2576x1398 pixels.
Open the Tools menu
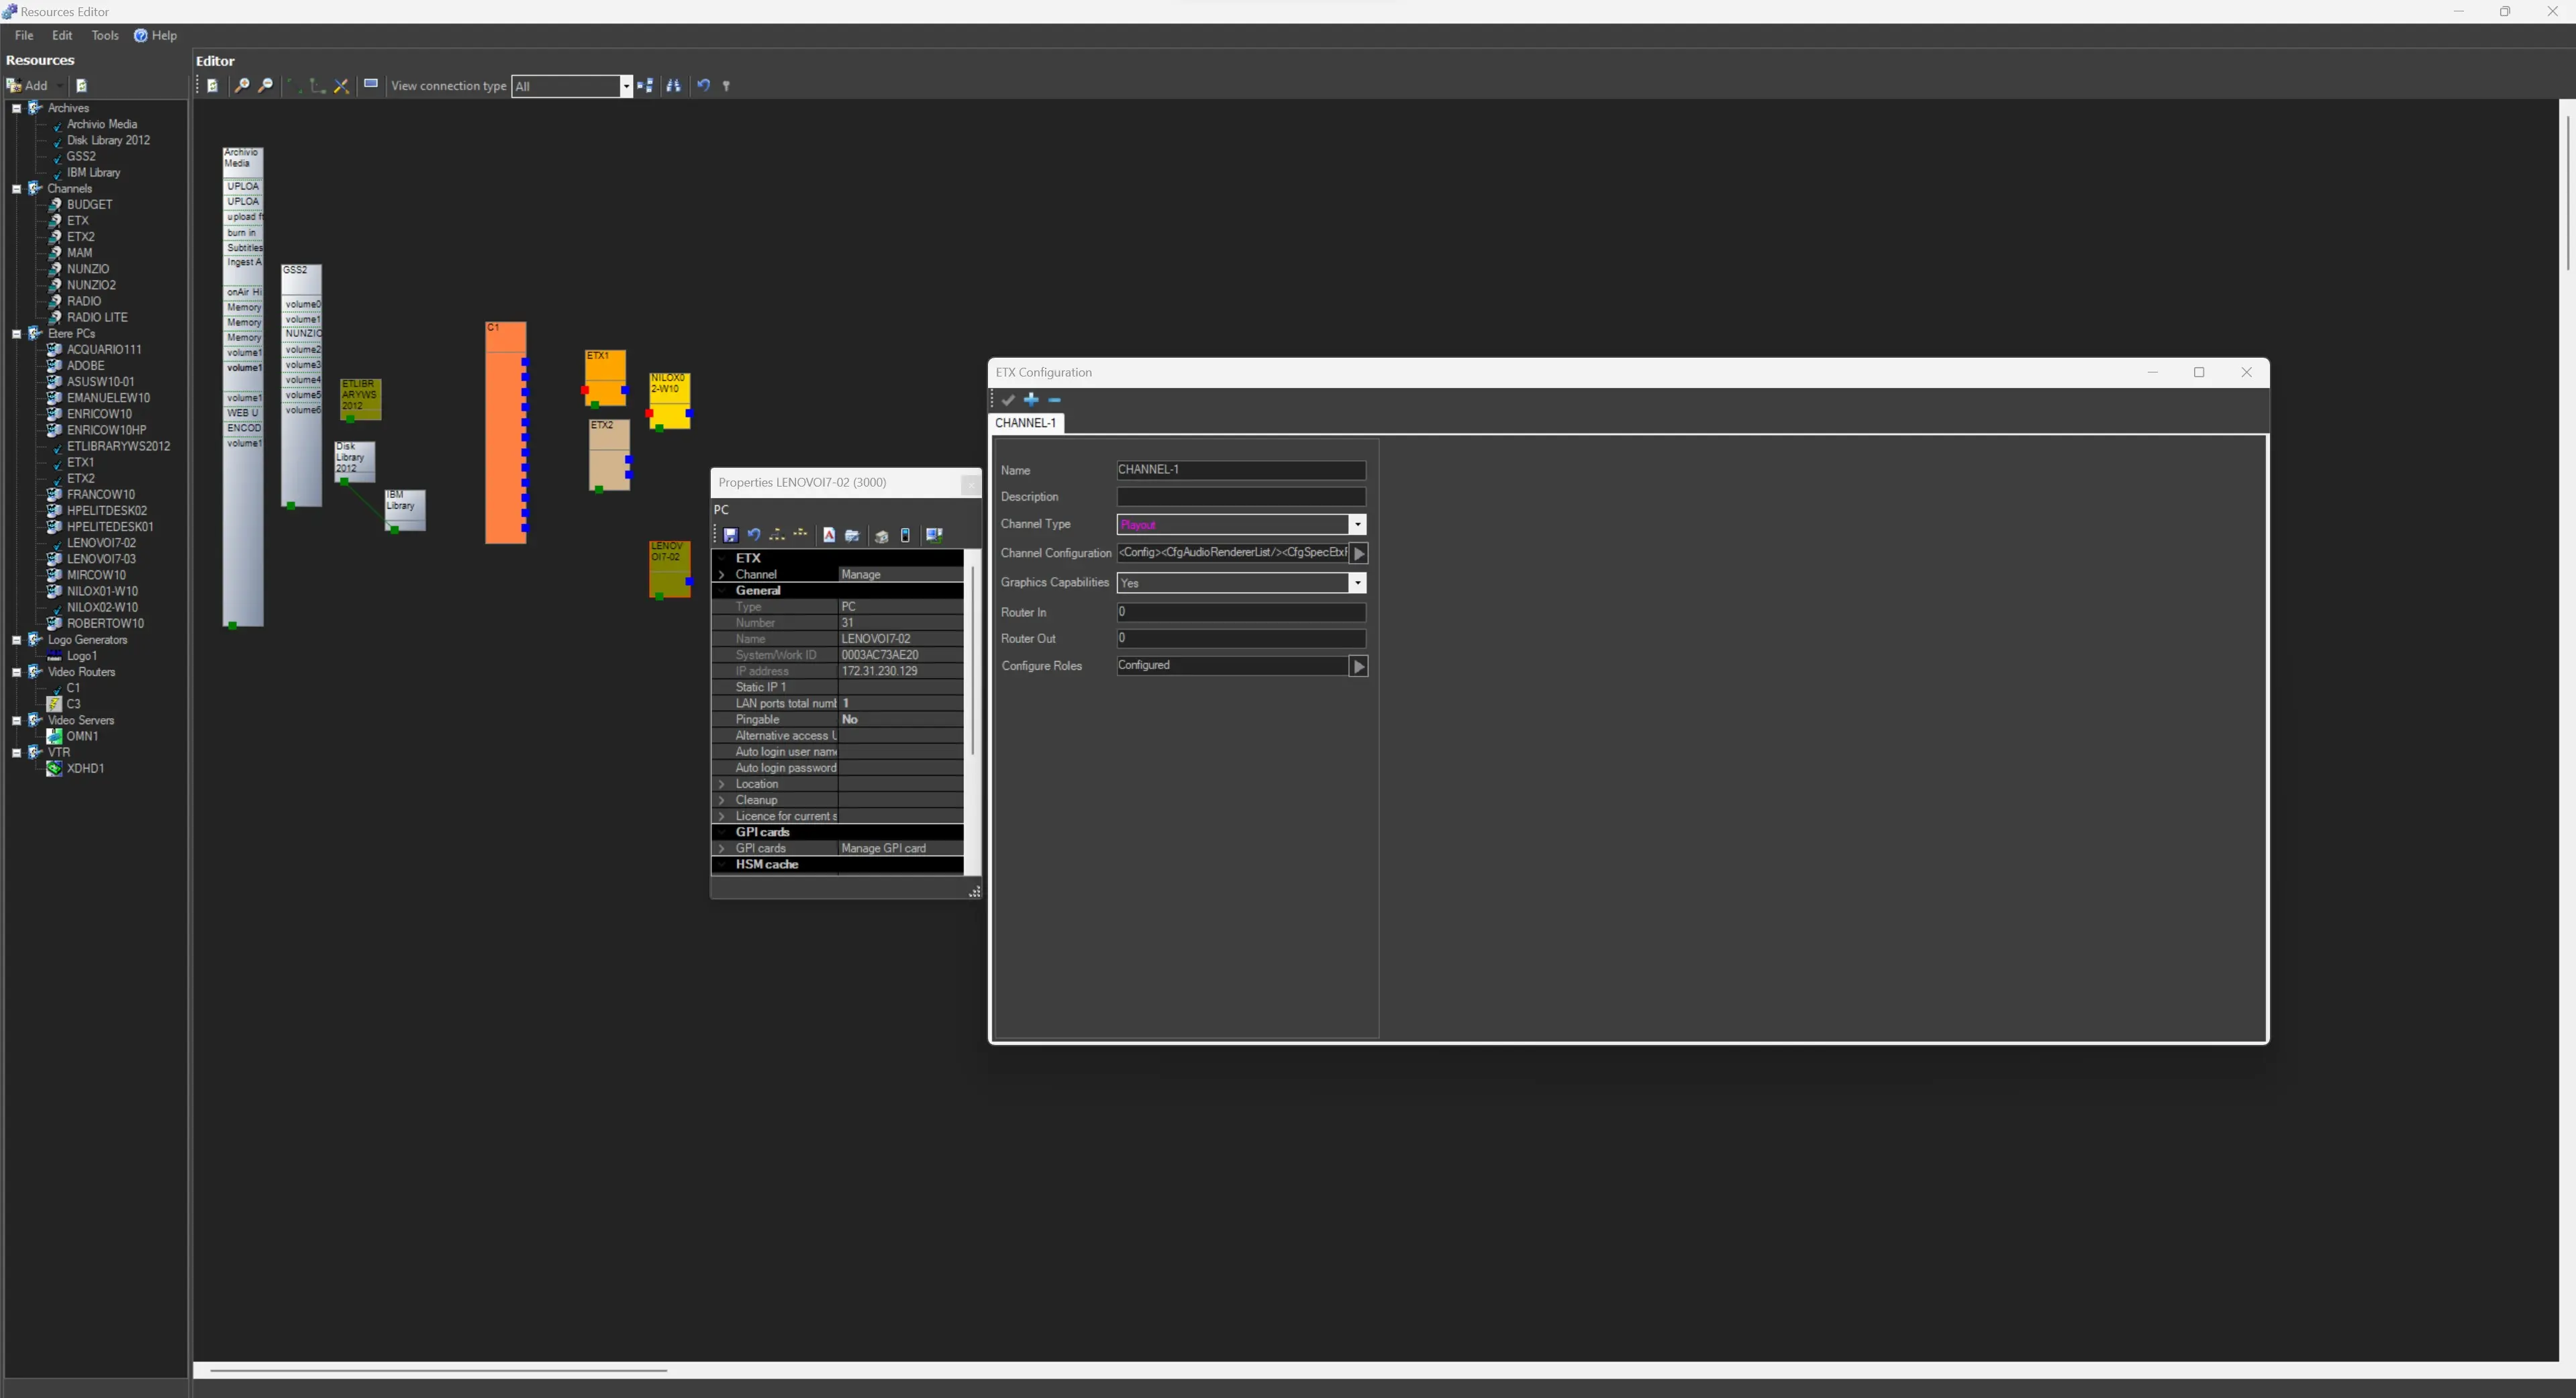point(104,35)
